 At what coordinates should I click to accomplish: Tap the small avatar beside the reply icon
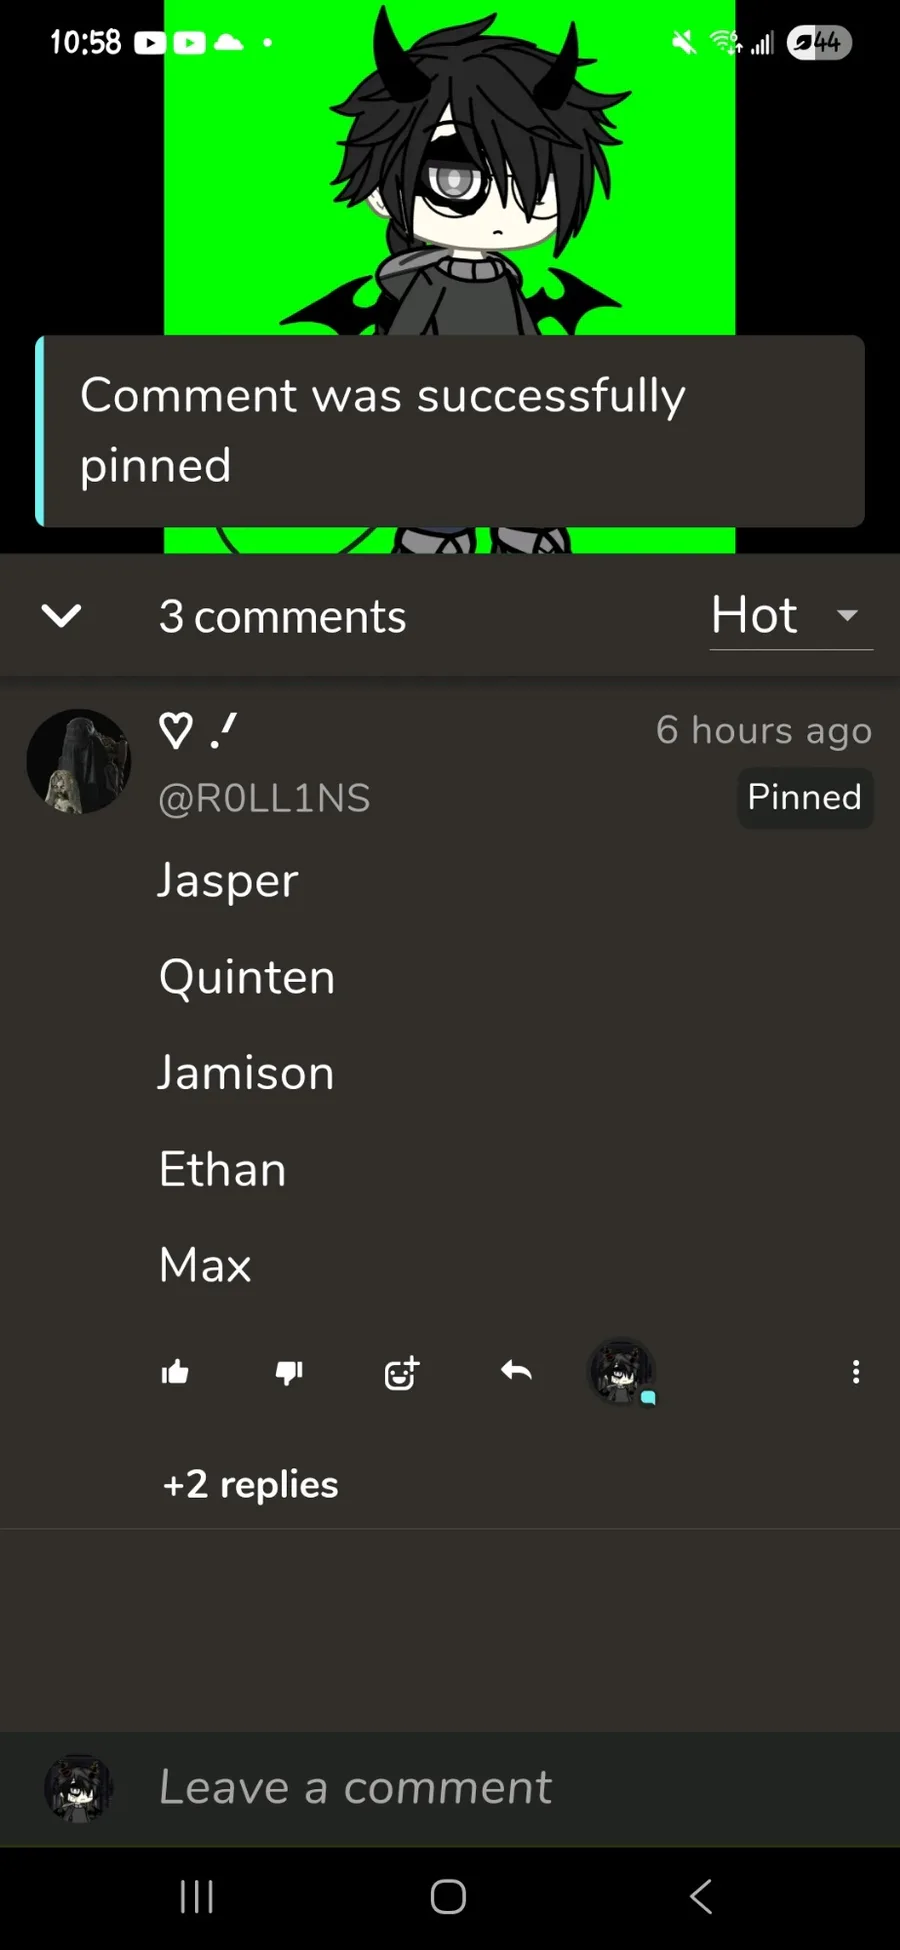[x=621, y=1372]
